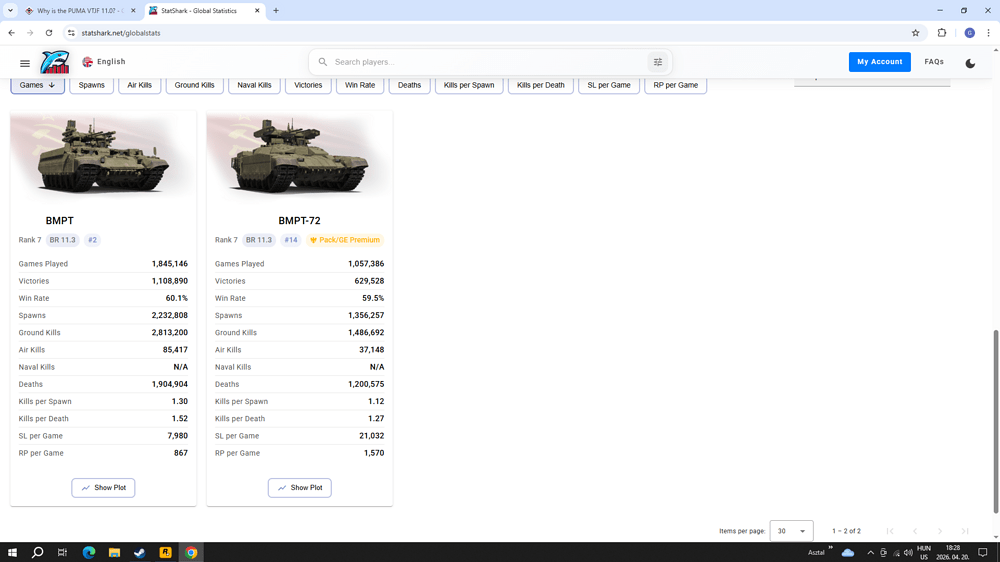The image size is (1000, 562).
Task: Go to next page of results
Action: click(940, 531)
